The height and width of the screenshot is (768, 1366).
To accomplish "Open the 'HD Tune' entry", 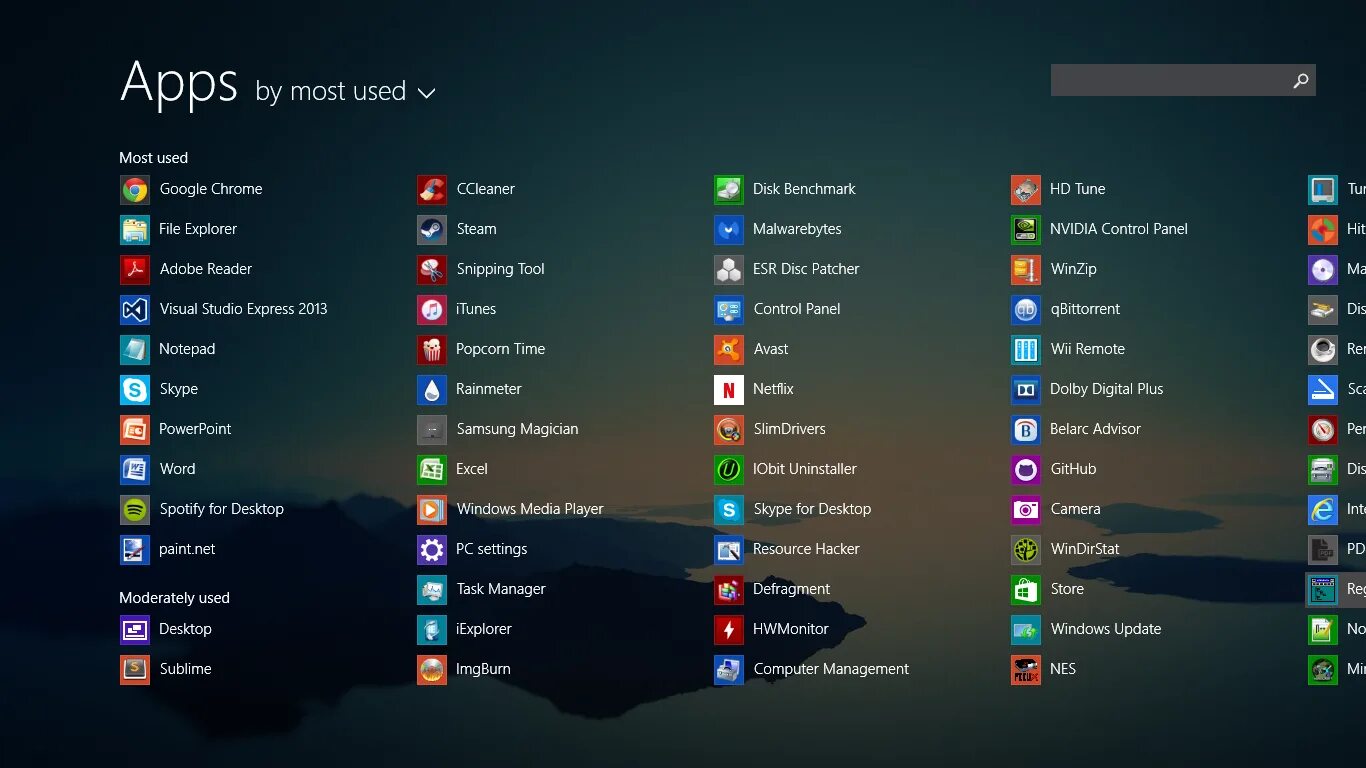I will click(x=1058, y=189).
